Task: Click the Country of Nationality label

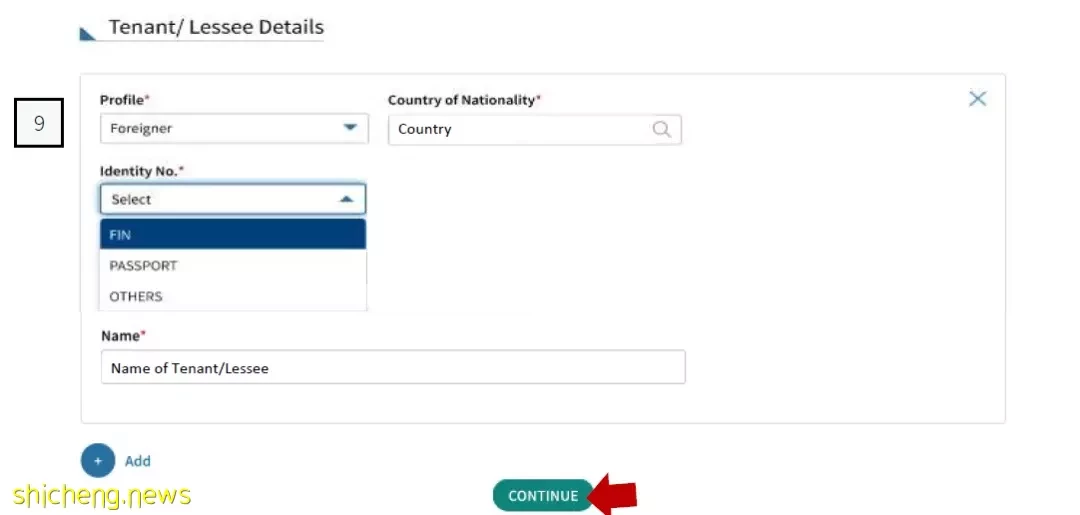Action: 461,100
